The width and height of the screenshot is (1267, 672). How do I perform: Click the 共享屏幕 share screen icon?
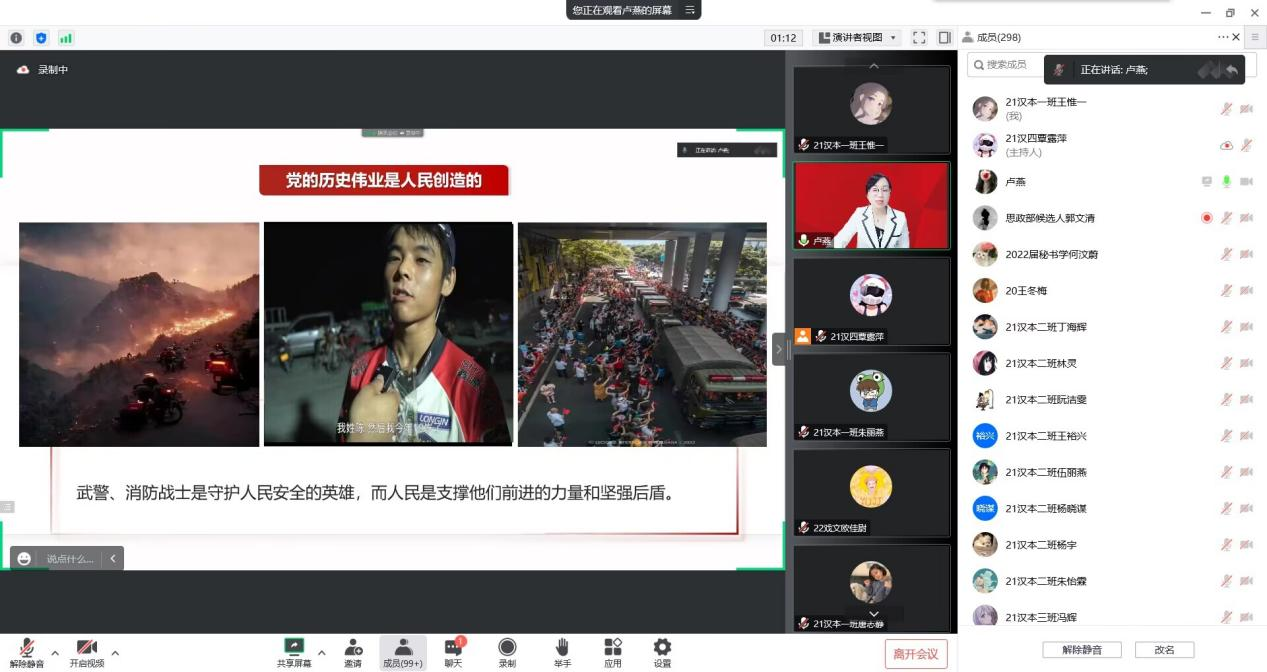[294, 653]
